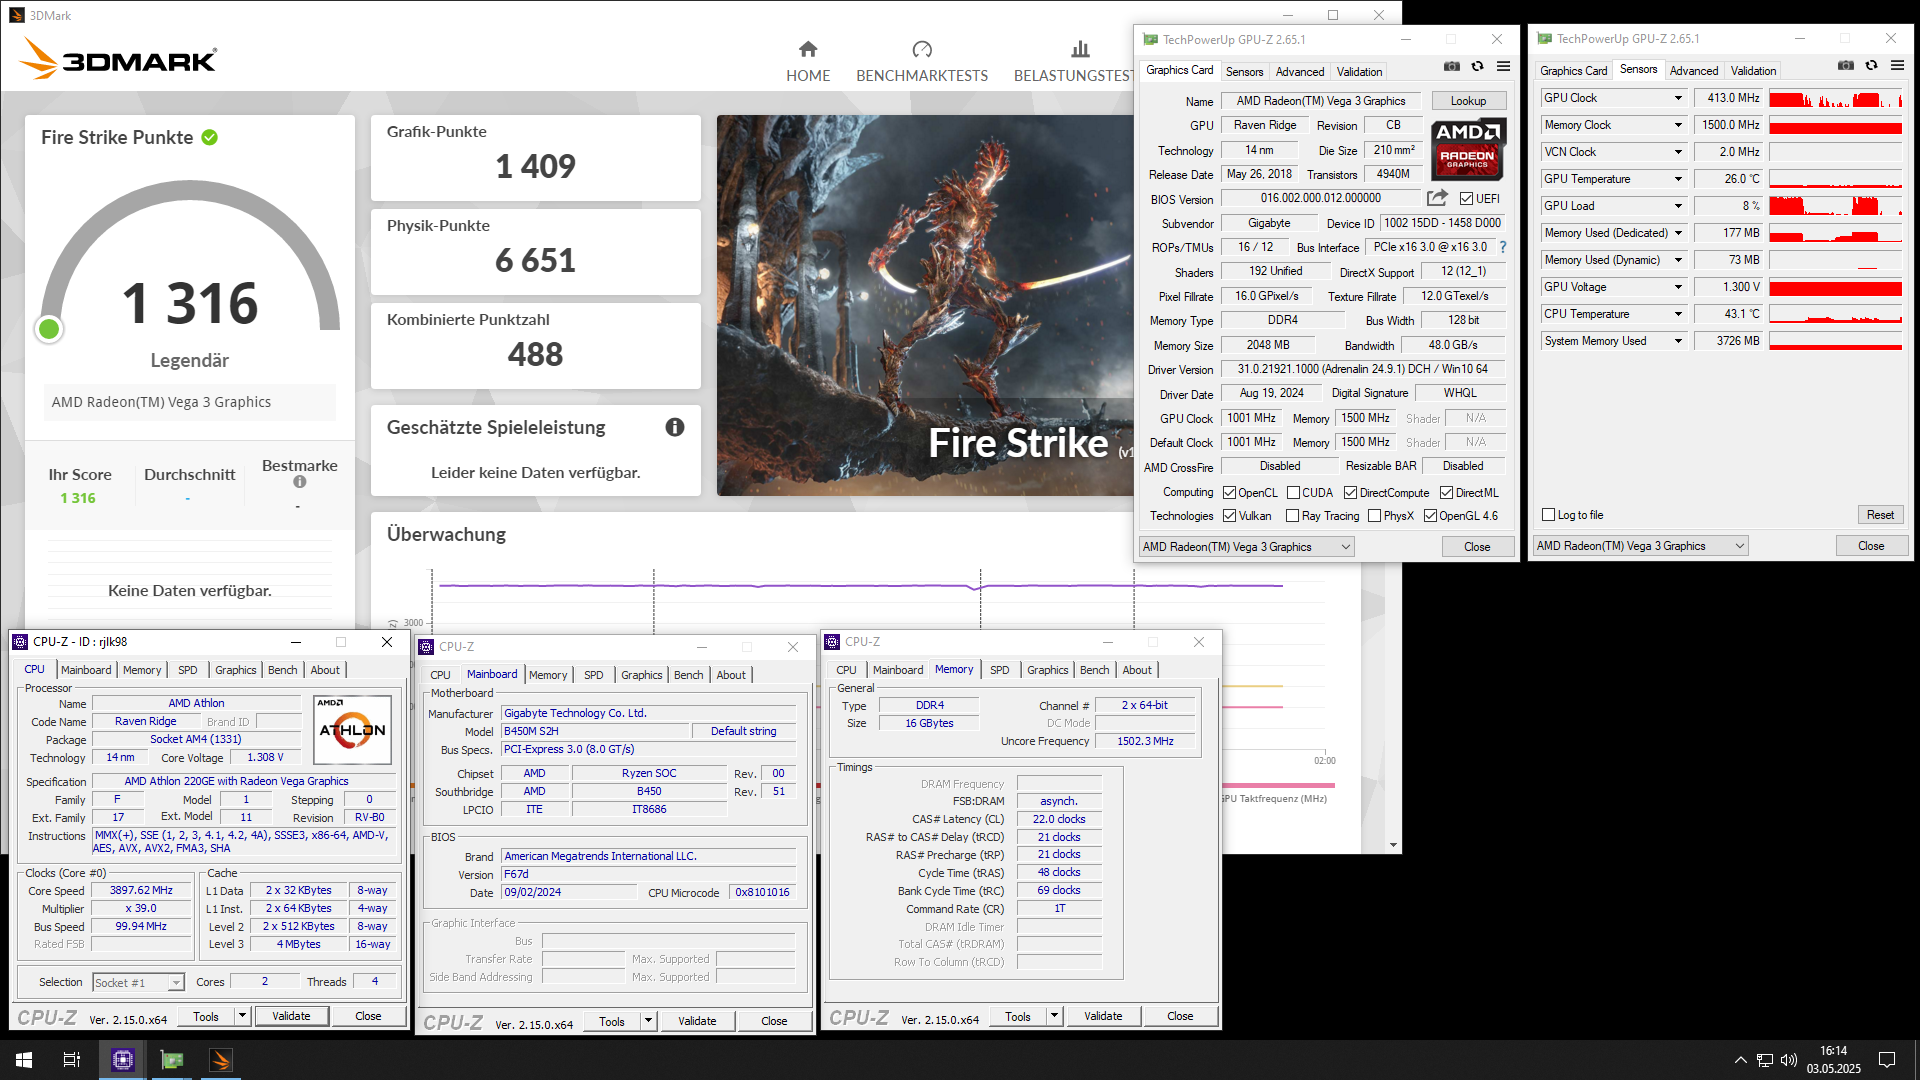1920x1080 pixels.
Task: Refresh left GPU-Z window using refresh icon
Action: pyautogui.click(x=1477, y=66)
